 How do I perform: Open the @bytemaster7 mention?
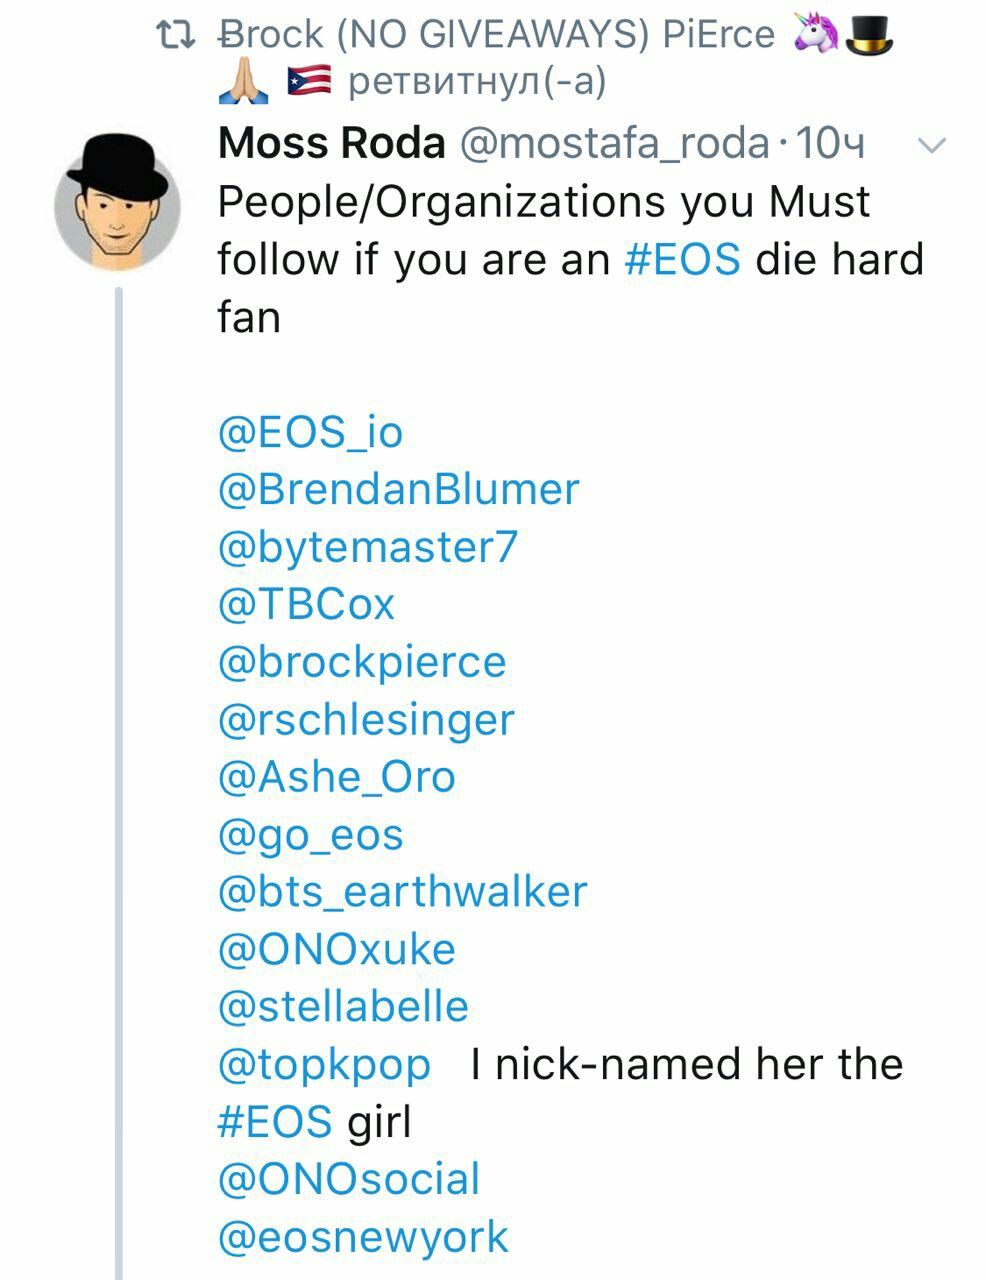(368, 547)
